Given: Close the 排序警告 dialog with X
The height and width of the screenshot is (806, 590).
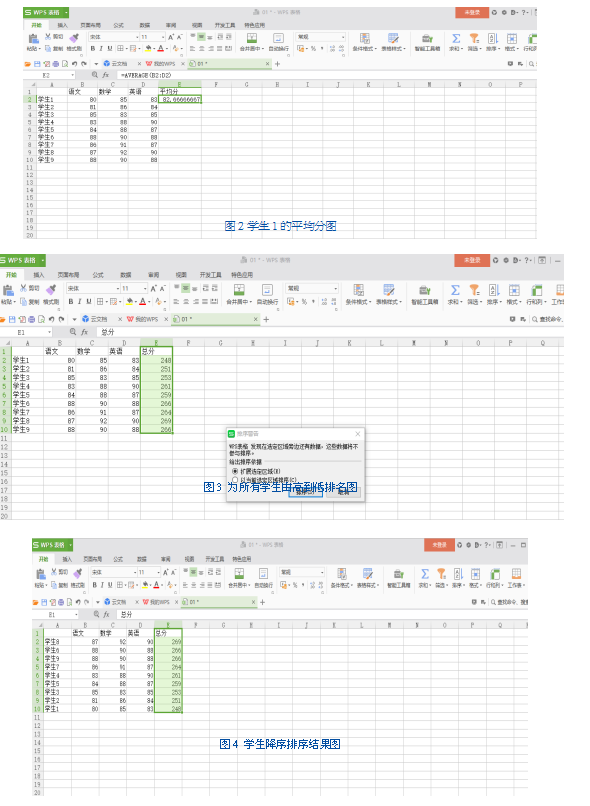Looking at the screenshot, I should [358, 434].
